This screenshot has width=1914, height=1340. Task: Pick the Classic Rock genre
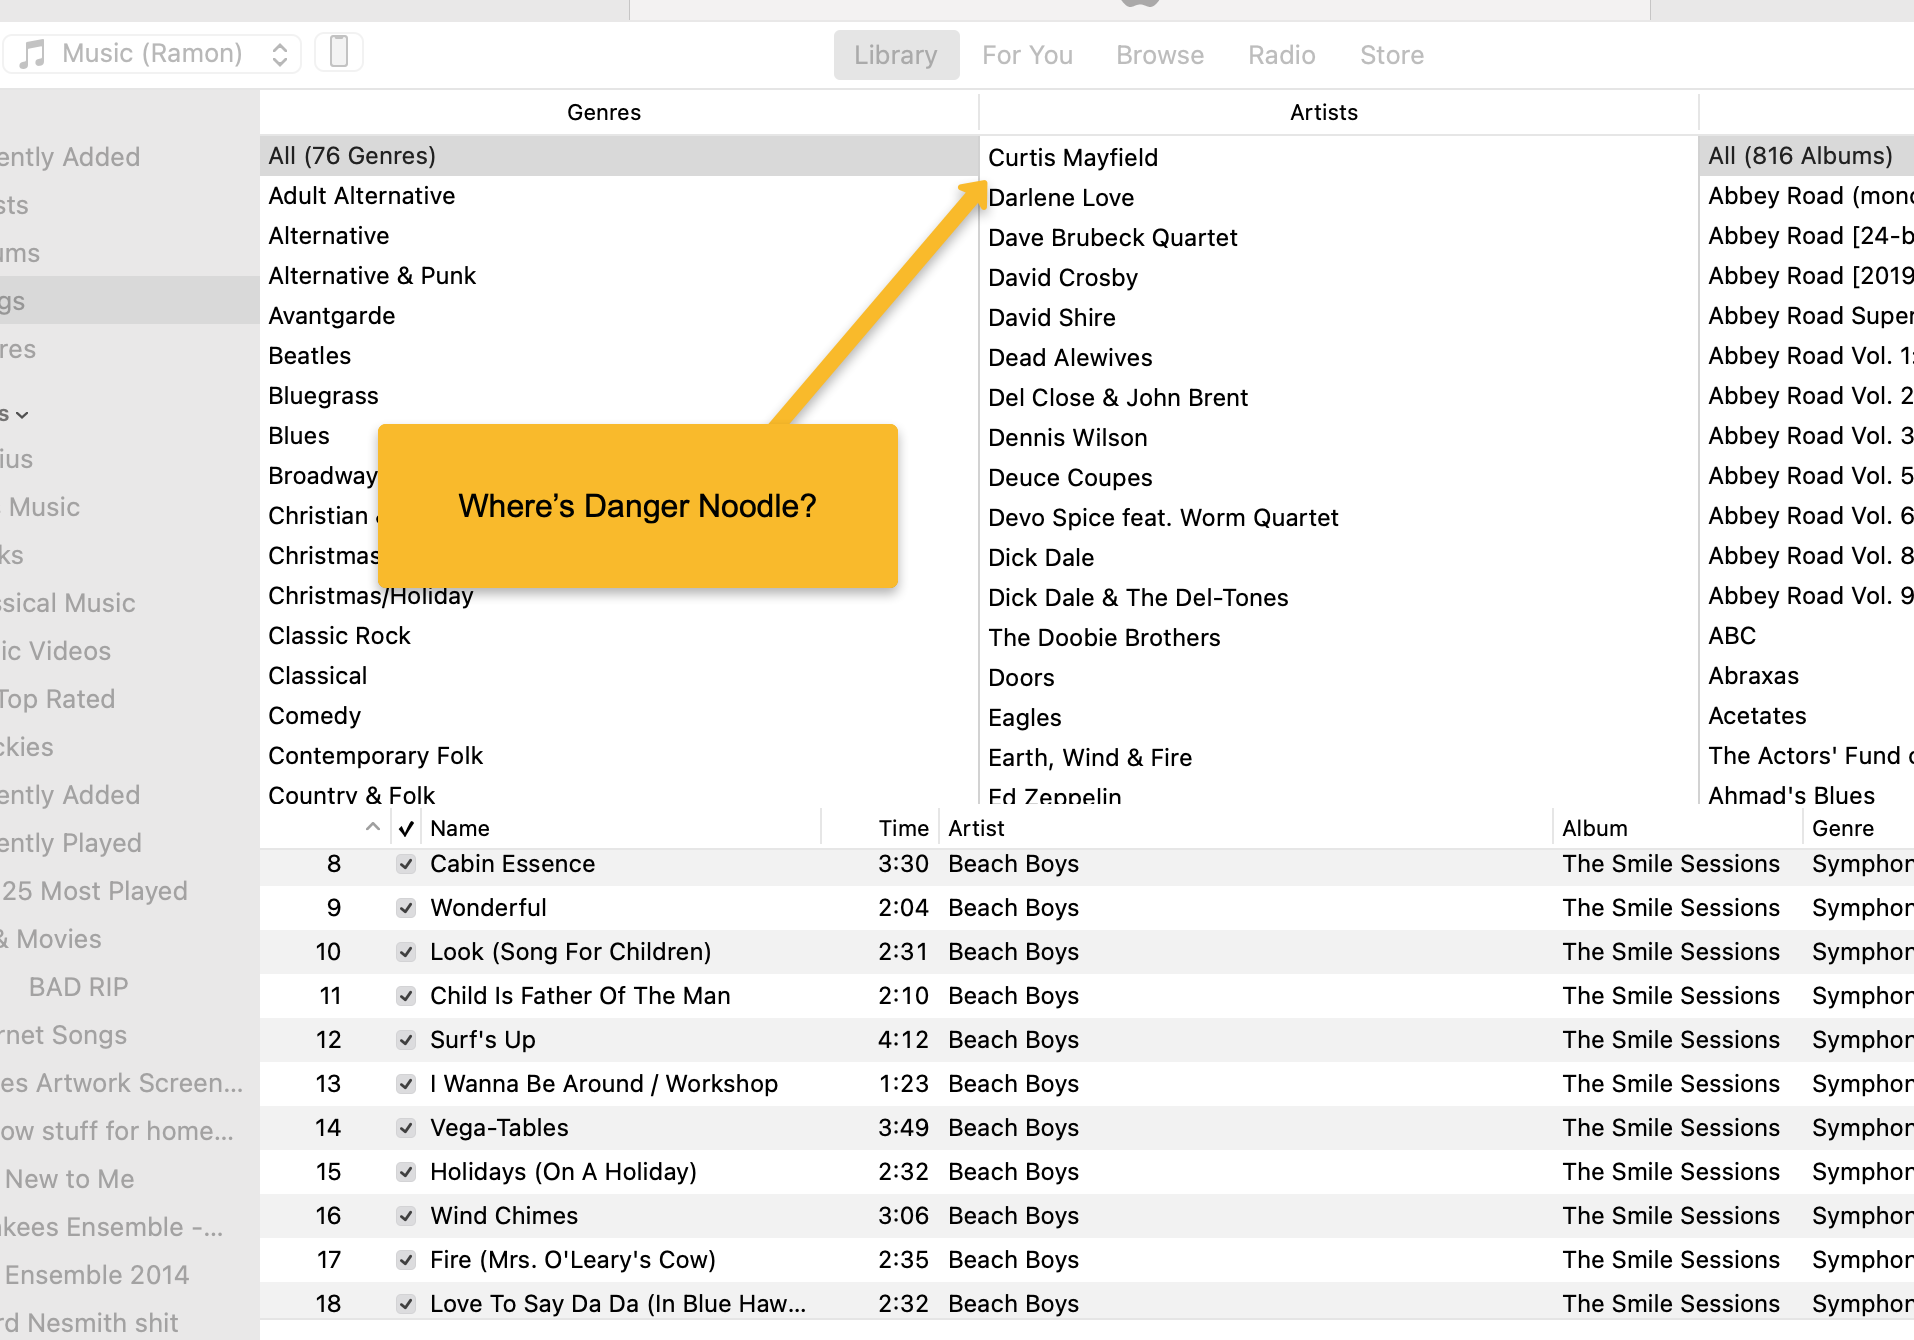(619, 636)
